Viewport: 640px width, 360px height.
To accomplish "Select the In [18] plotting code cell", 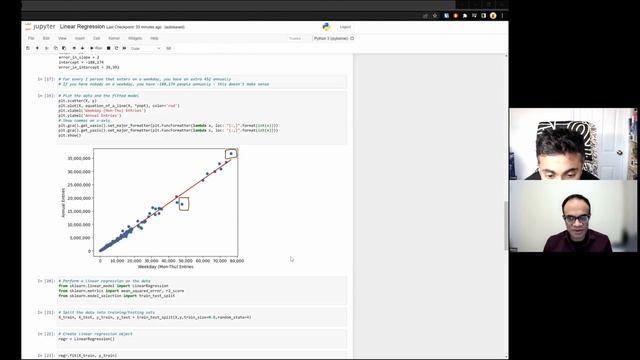I will (202, 118).
